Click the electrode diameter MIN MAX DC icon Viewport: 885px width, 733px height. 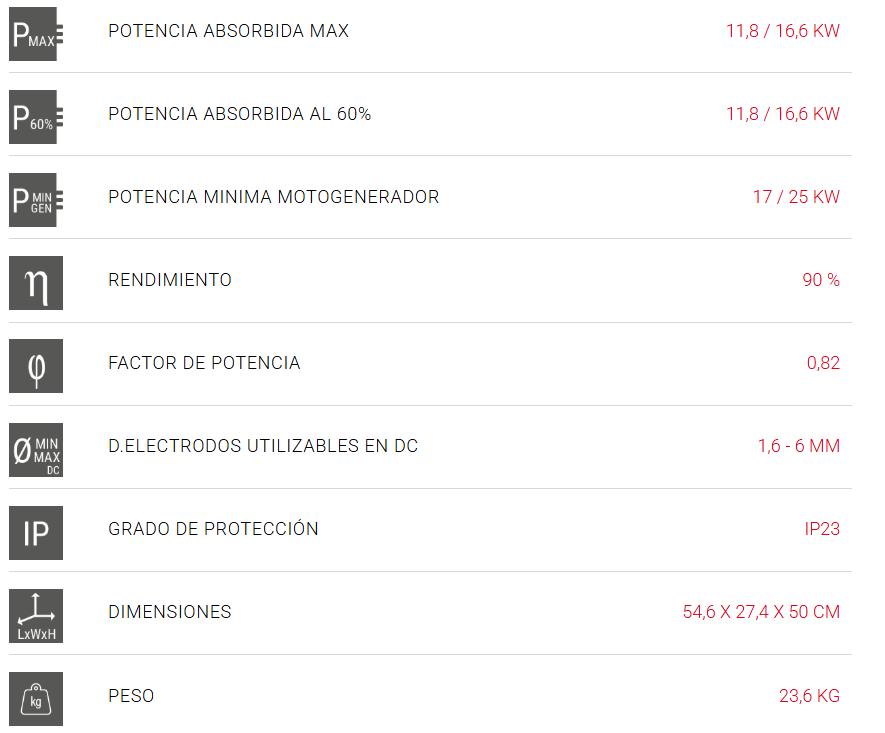click(36, 450)
